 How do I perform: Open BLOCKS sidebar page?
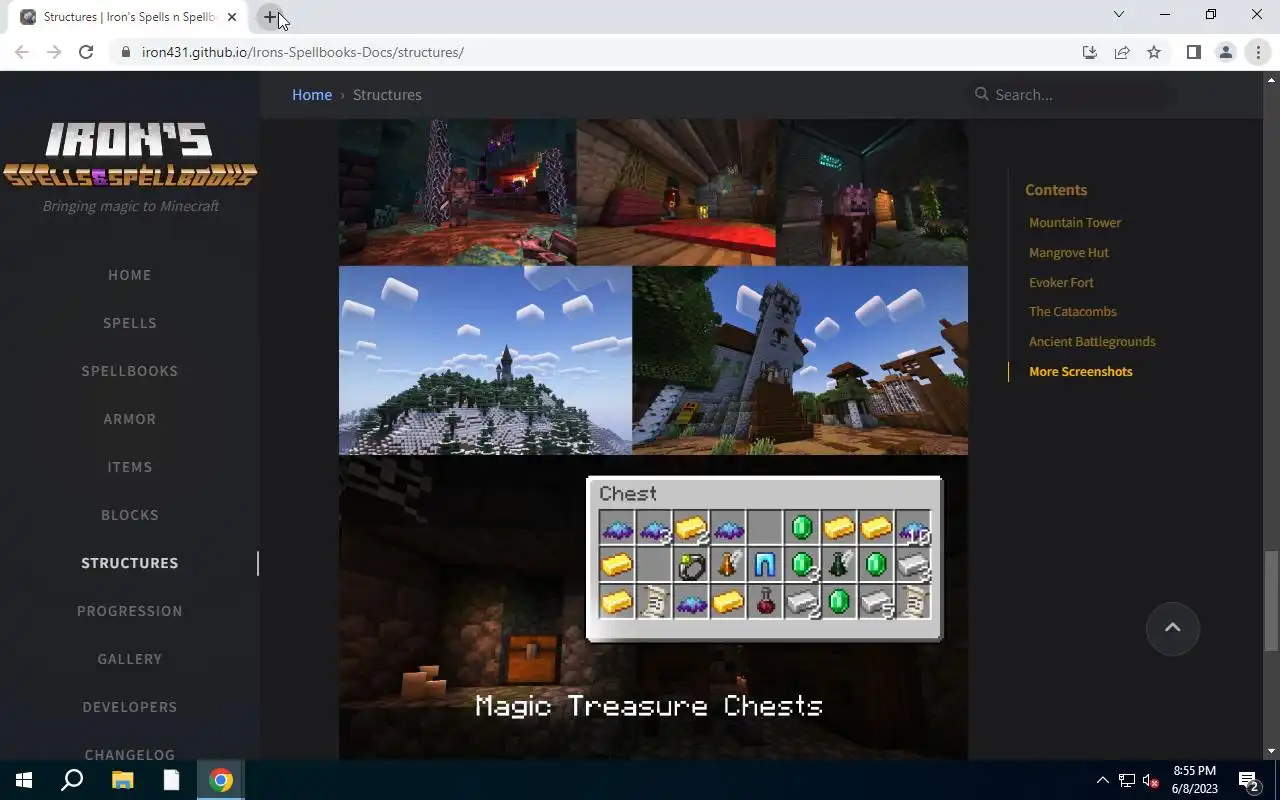click(130, 515)
